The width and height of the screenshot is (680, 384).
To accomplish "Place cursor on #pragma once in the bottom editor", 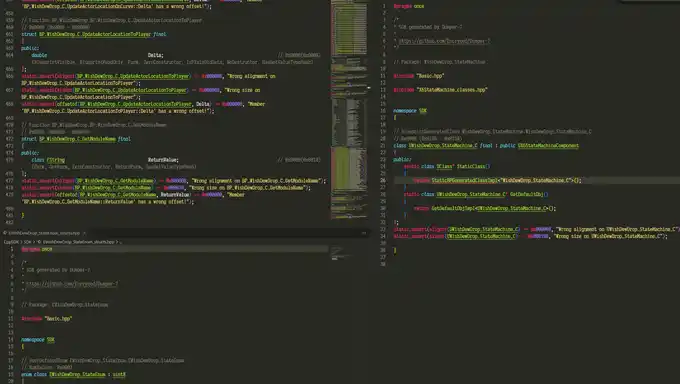I will click(37, 249).
